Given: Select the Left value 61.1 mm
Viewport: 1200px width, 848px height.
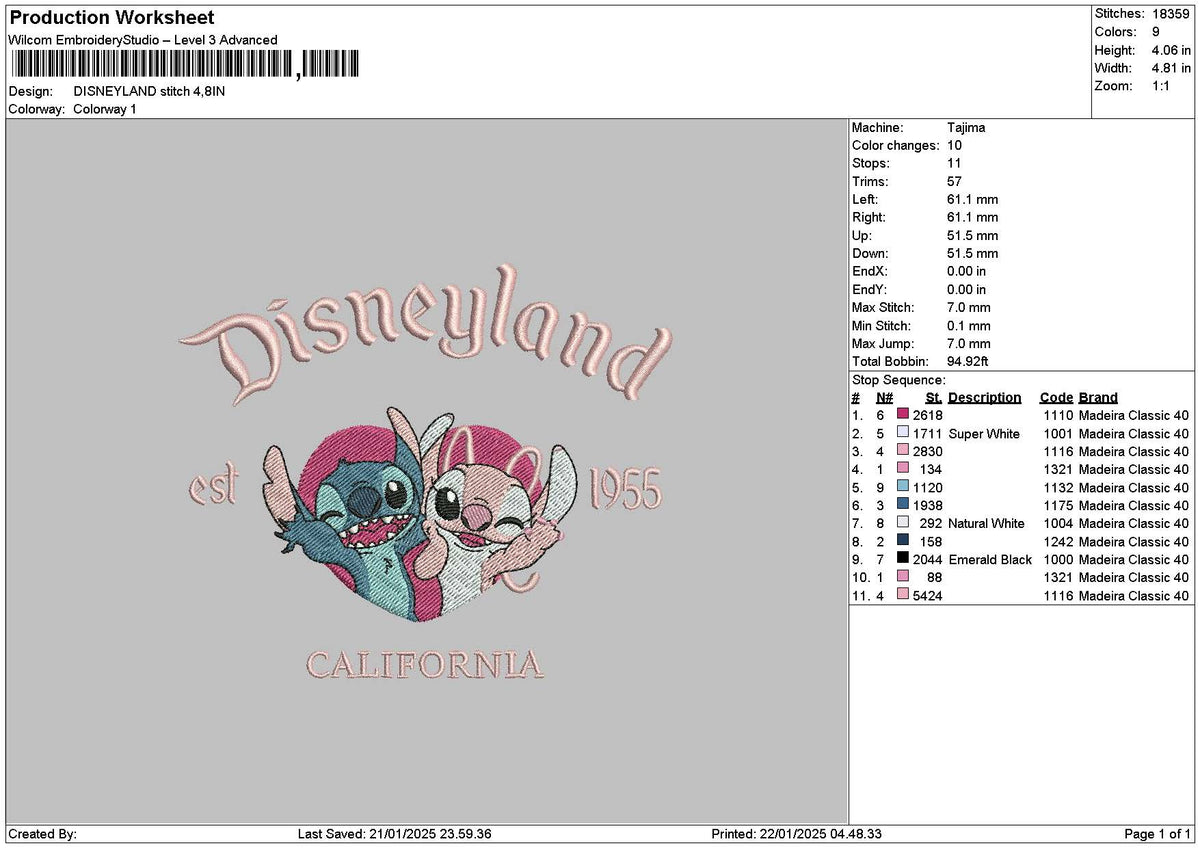Looking at the screenshot, I should [972, 200].
